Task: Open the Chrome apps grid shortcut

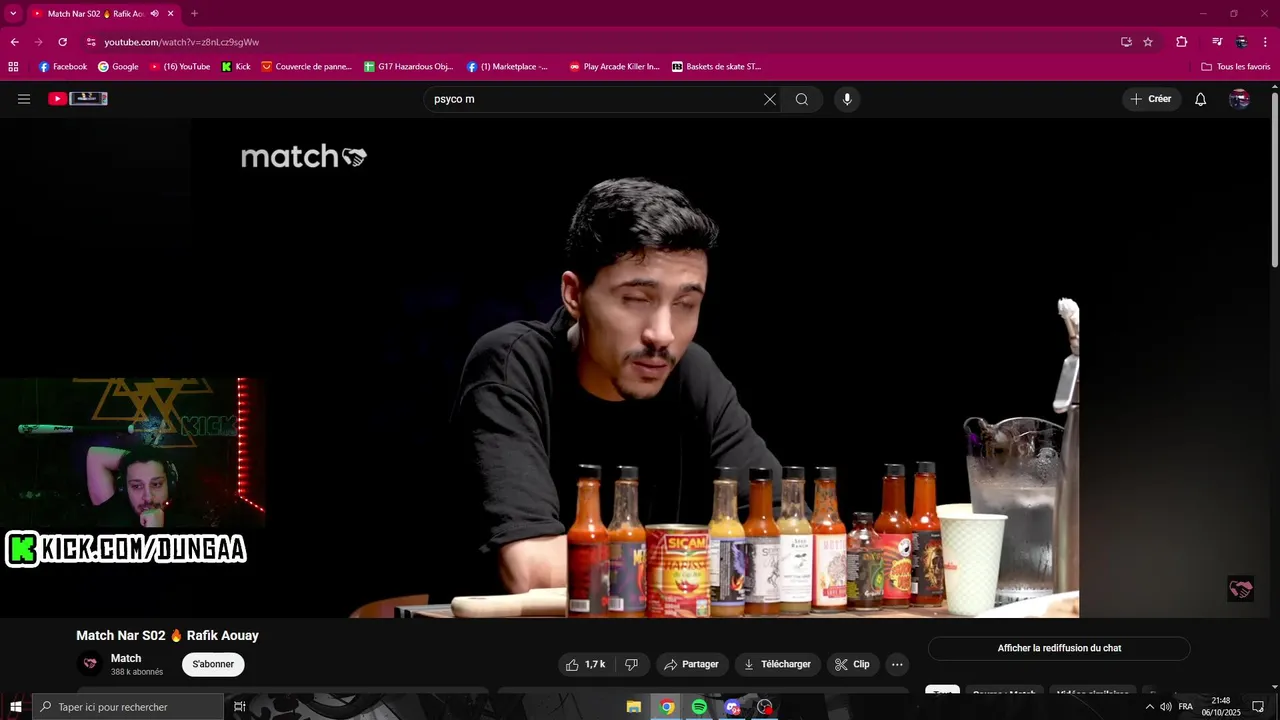Action: (13, 67)
